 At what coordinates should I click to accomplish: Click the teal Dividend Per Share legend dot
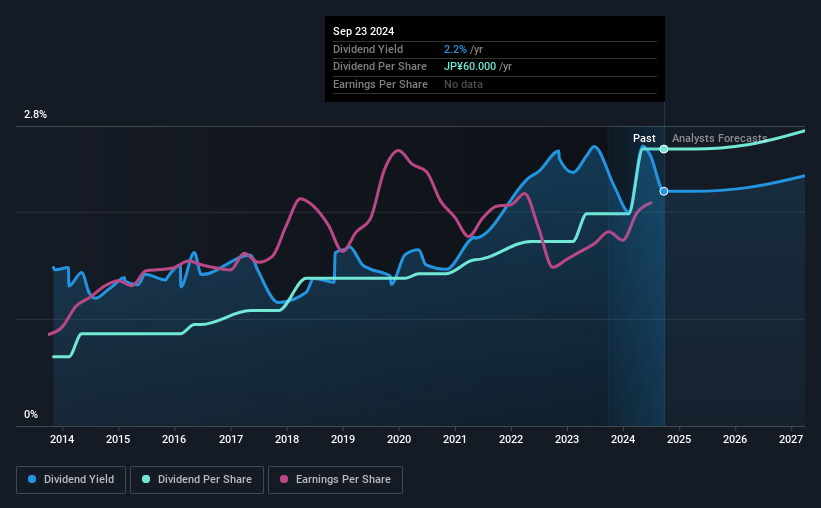click(146, 479)
